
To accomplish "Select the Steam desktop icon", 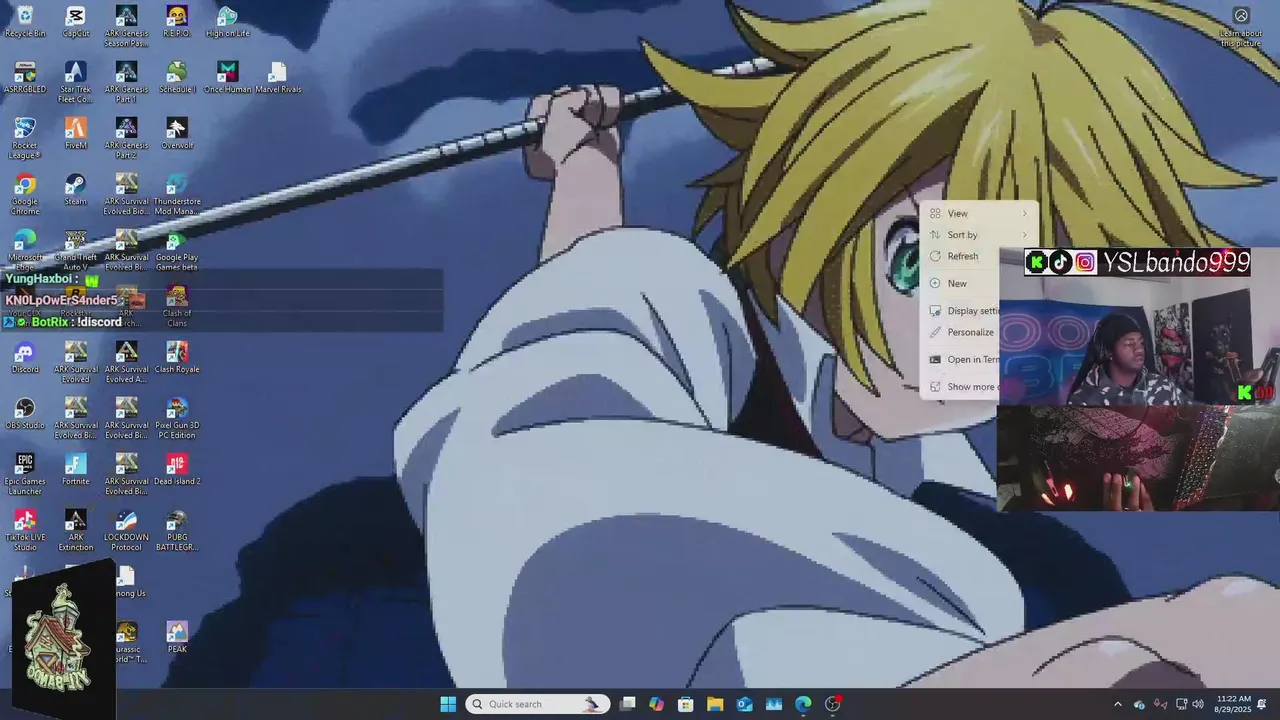I will pos(76,190).
